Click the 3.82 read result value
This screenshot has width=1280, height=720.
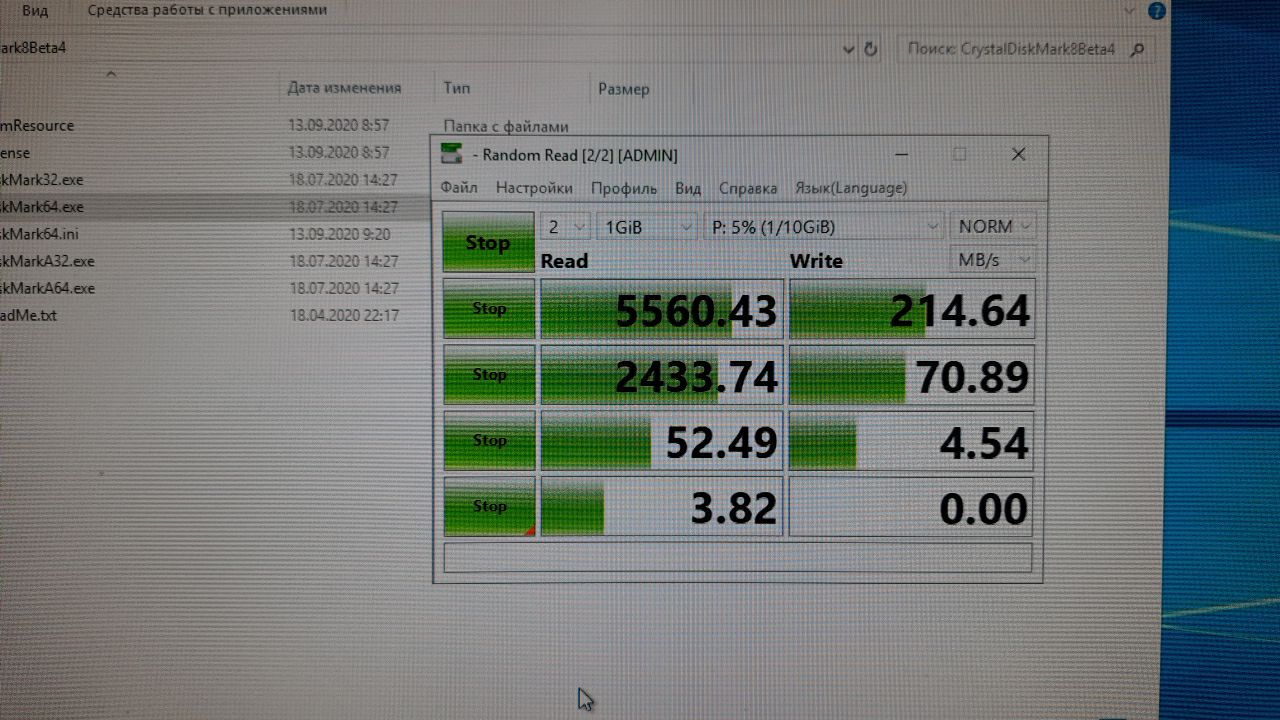click(x=734, y=509)
